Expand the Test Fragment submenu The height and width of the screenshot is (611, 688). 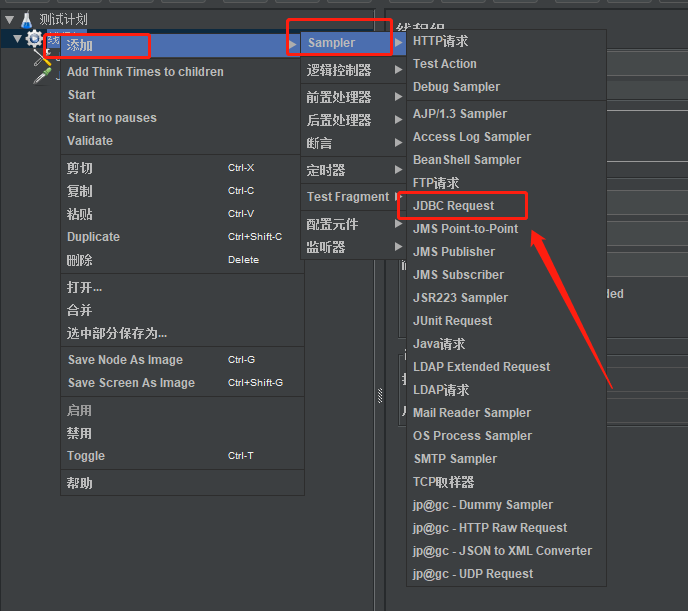(353, 197)
